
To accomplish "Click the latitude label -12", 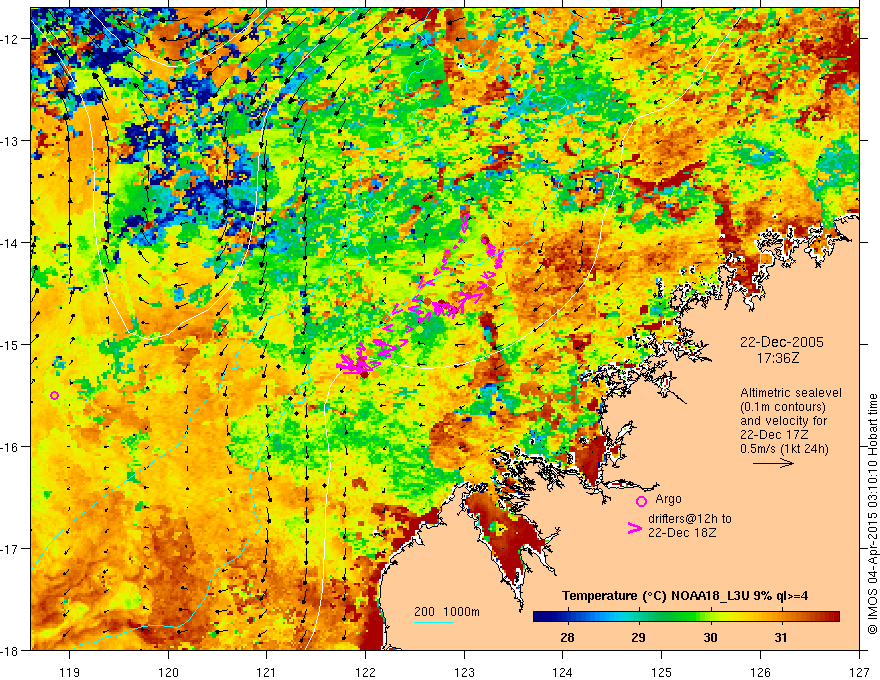I will click(x=11, y=39).
